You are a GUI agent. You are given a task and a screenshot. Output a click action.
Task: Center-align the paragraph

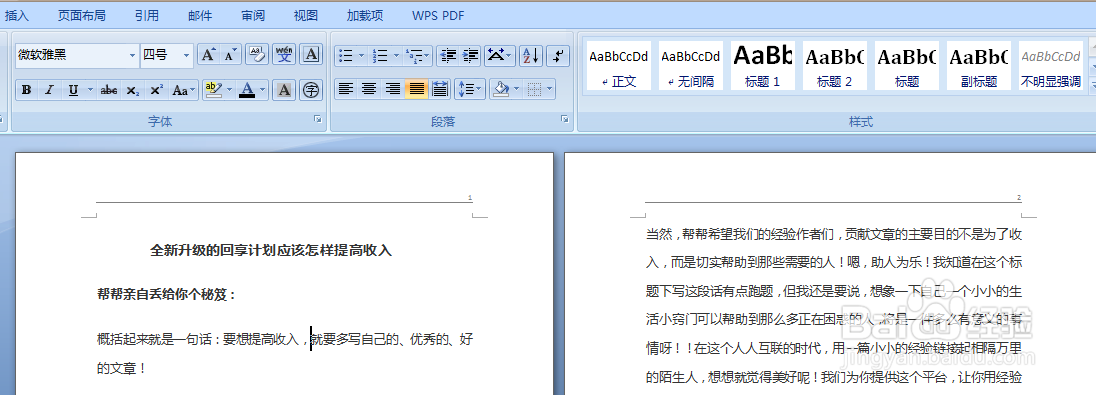tap(369, 89)
